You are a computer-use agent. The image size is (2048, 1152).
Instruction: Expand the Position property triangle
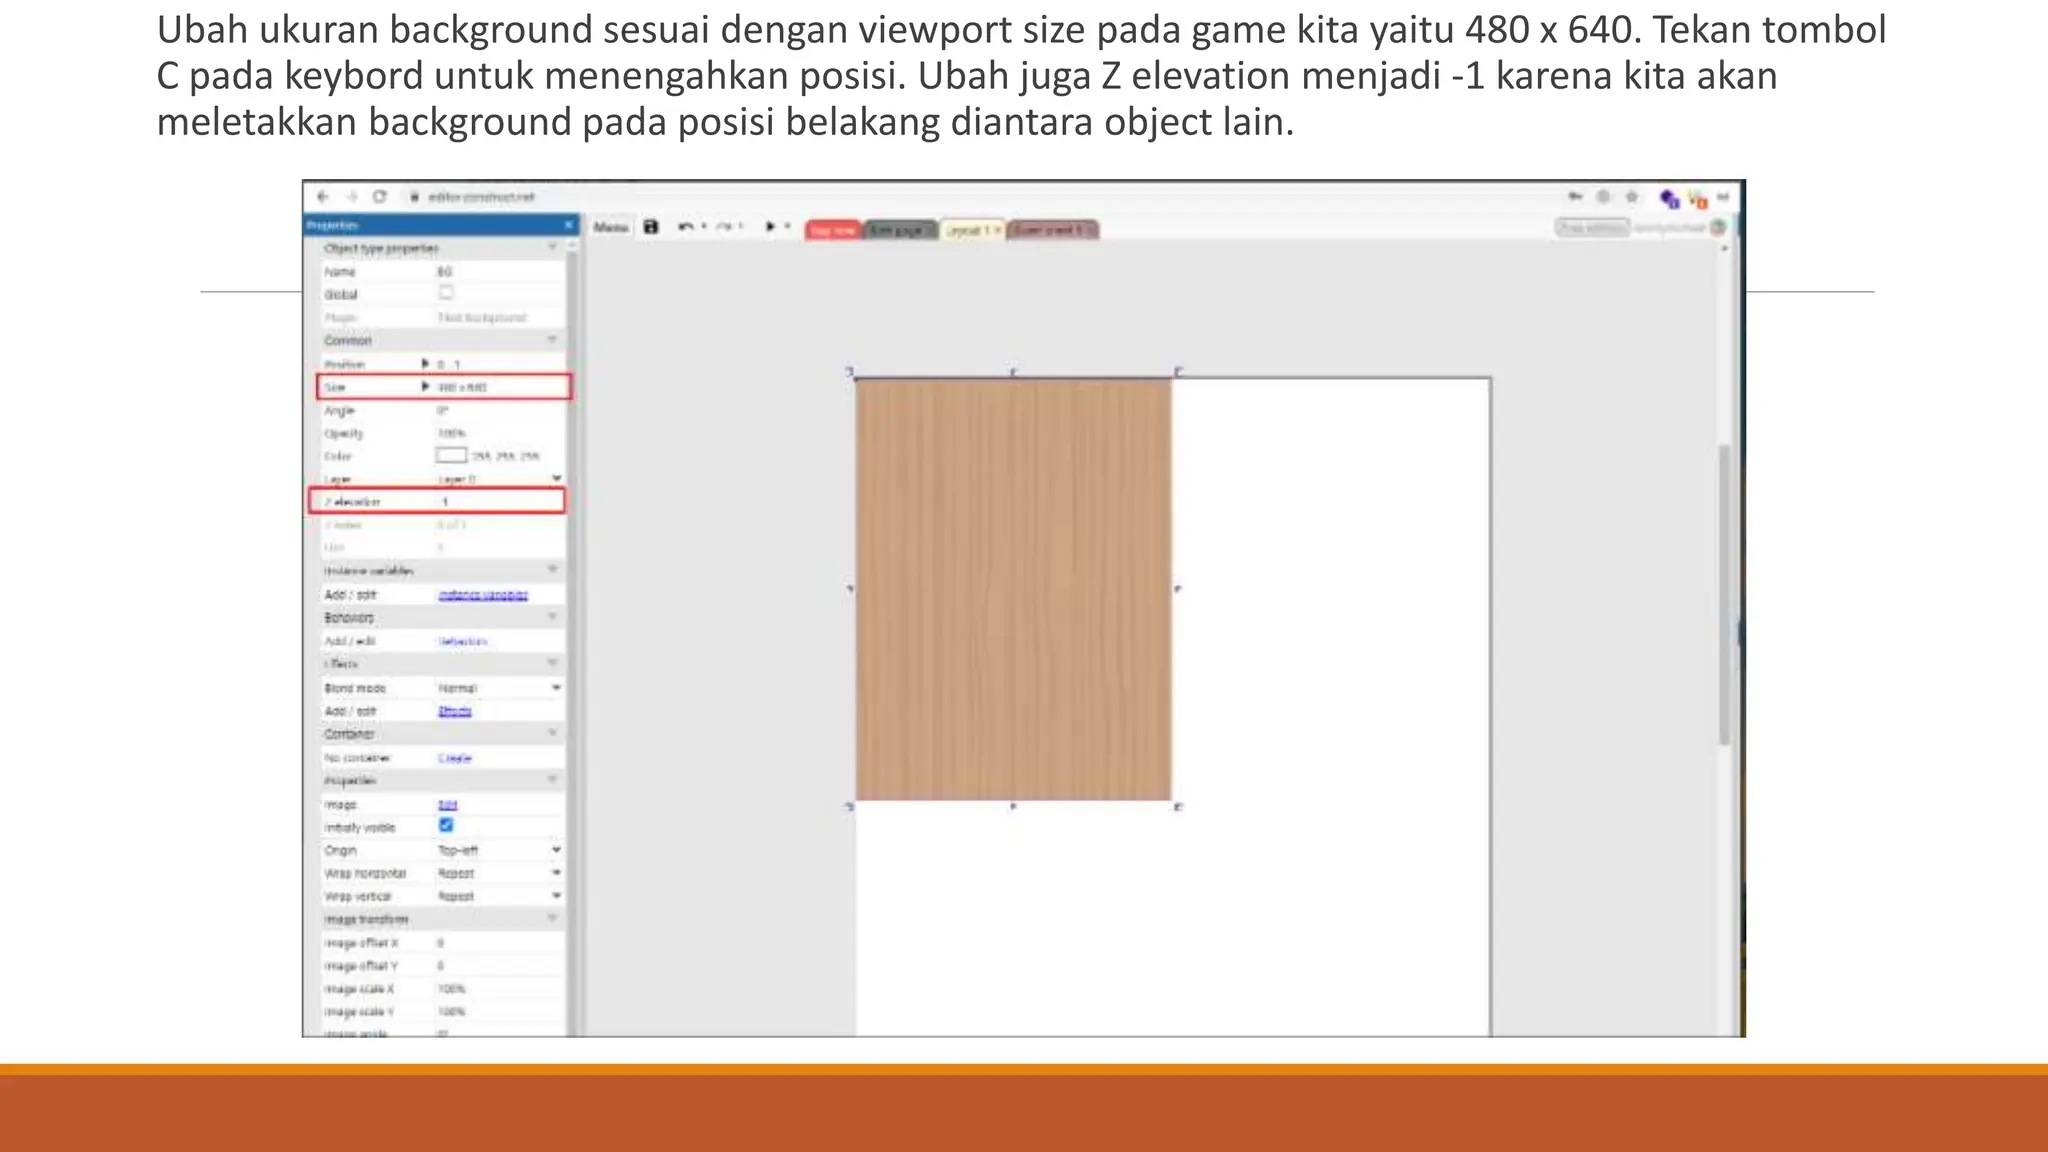[425, 363]
